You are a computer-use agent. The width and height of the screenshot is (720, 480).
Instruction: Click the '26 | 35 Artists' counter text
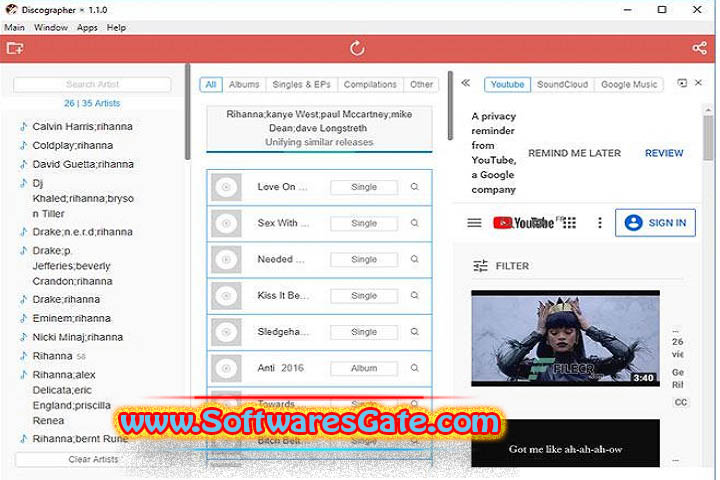[92, 103]
